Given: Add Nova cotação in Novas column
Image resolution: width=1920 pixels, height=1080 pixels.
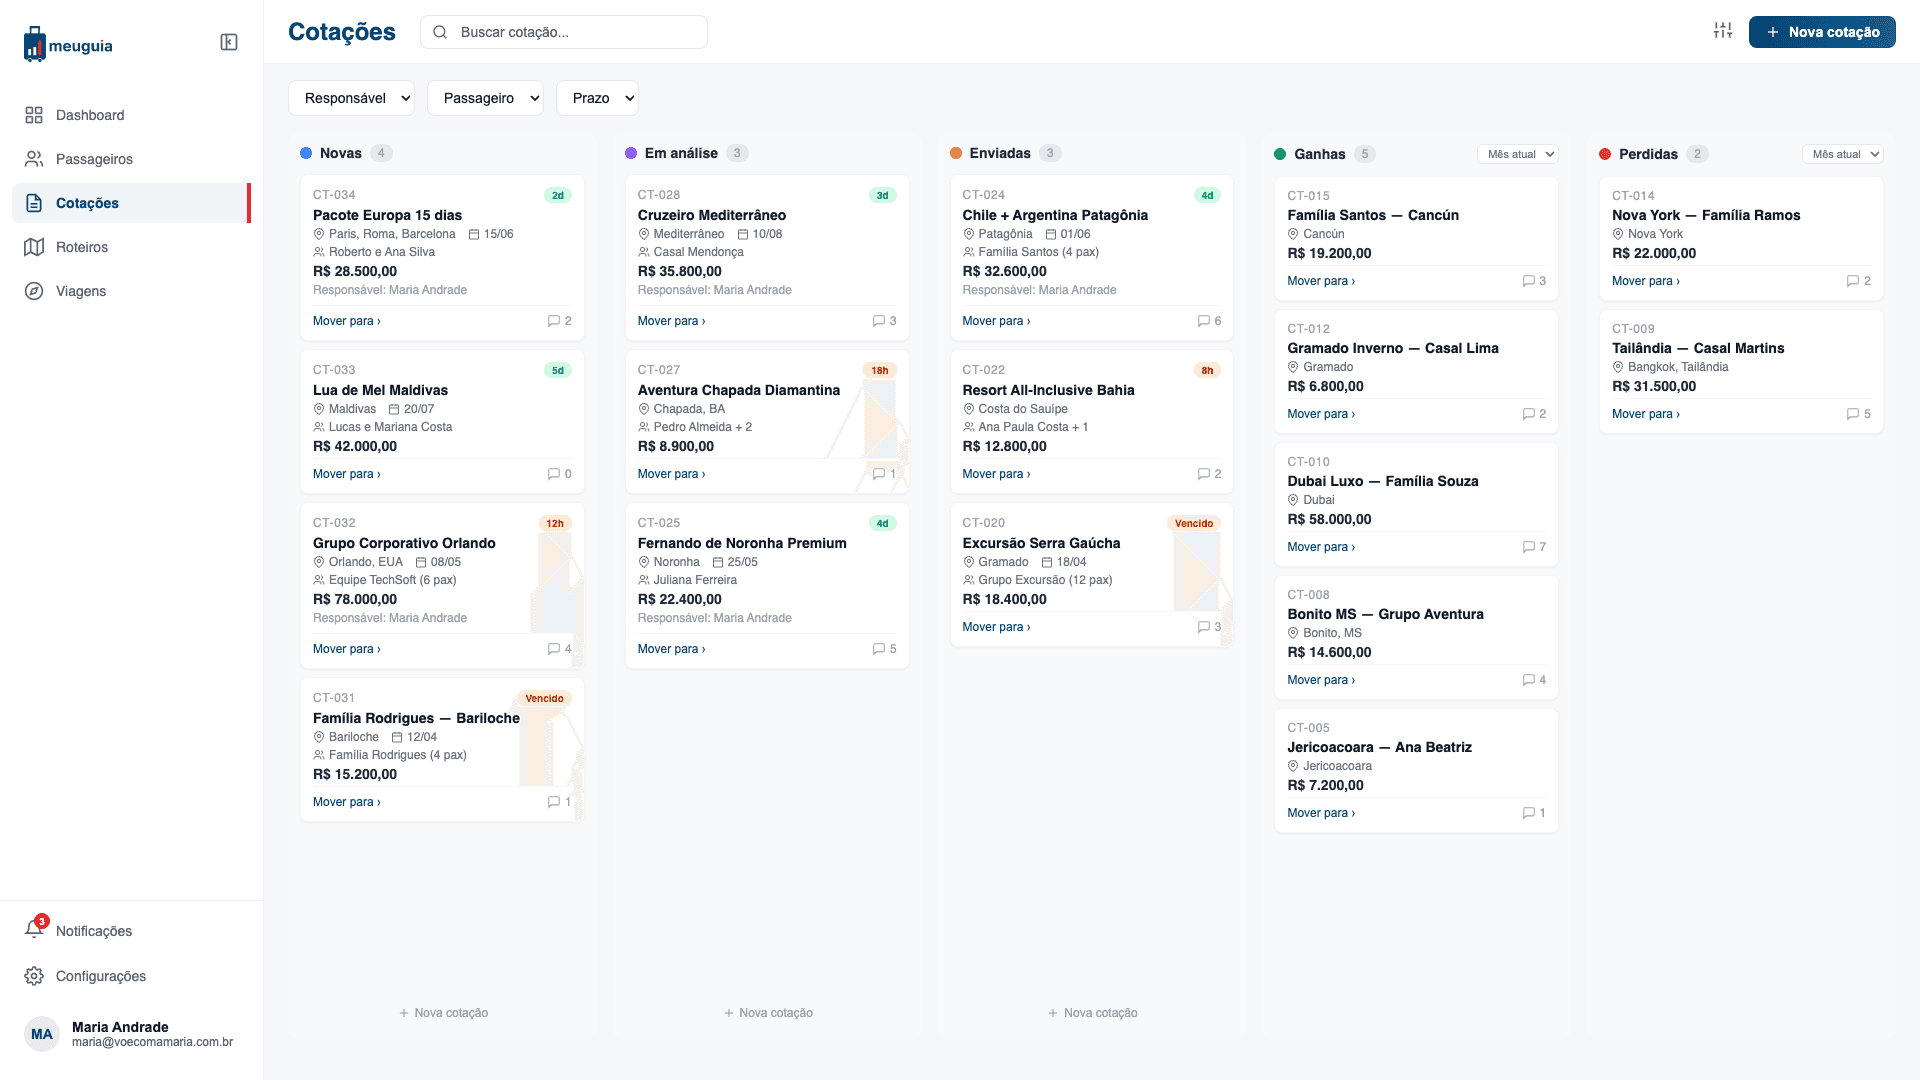Looking at the screenshot, I should pos(443,1013).
